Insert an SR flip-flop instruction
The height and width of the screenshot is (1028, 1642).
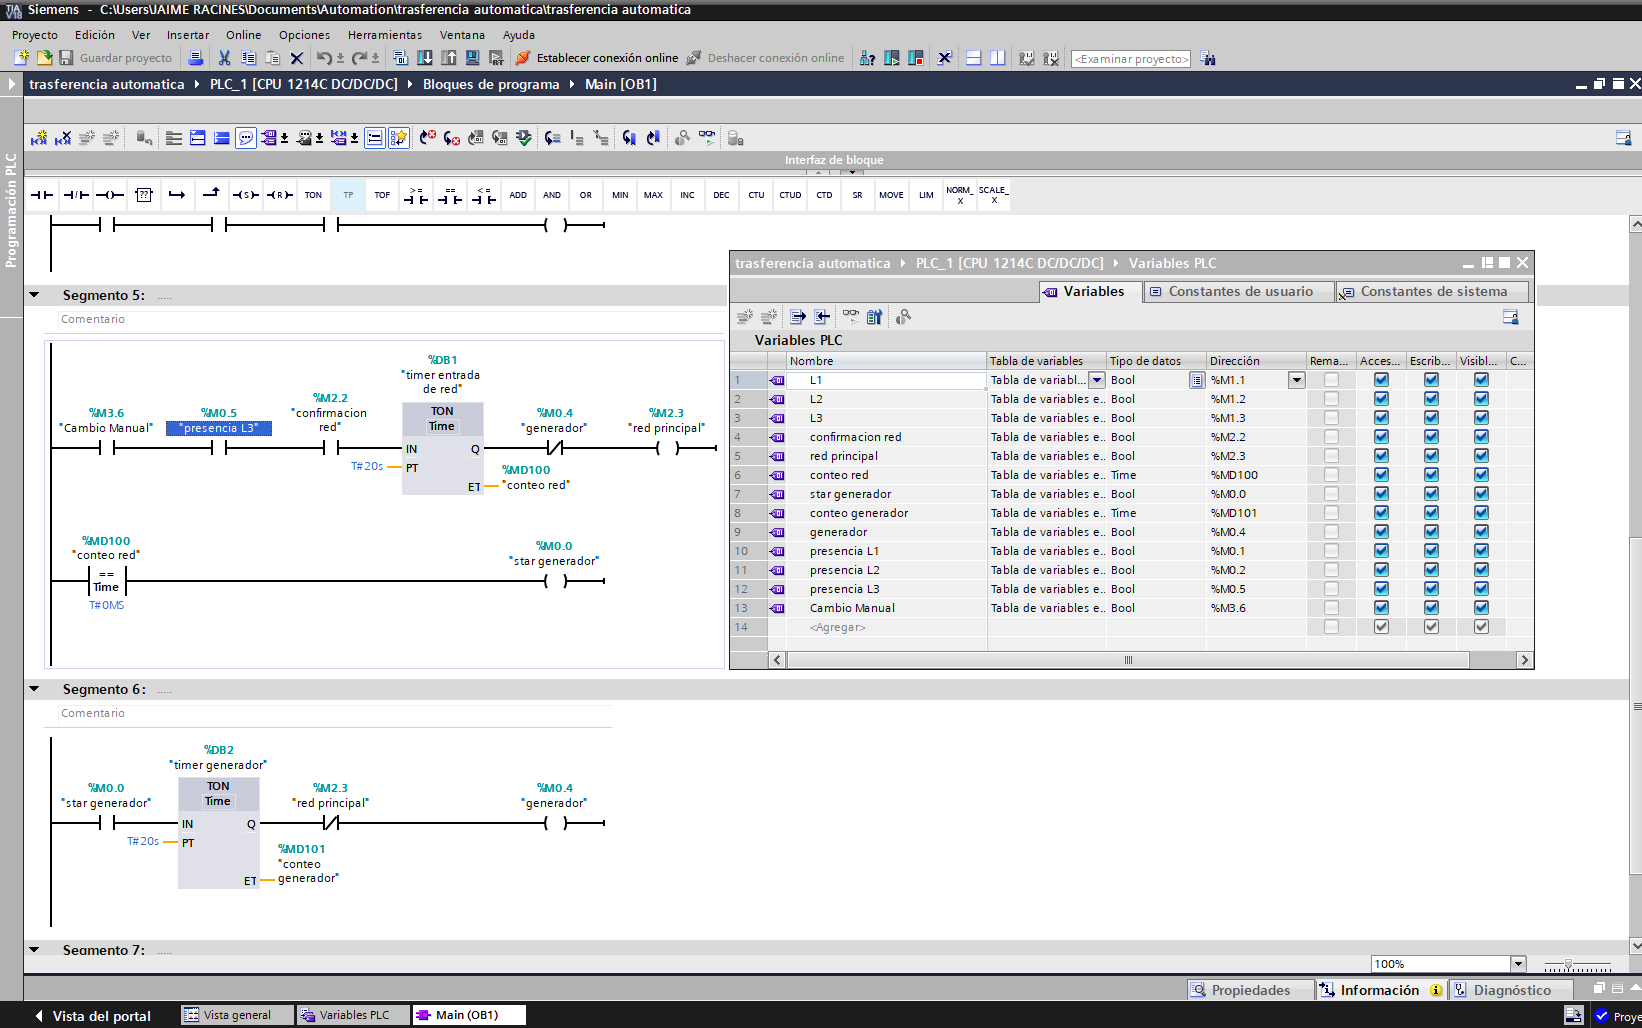(857, 195)
